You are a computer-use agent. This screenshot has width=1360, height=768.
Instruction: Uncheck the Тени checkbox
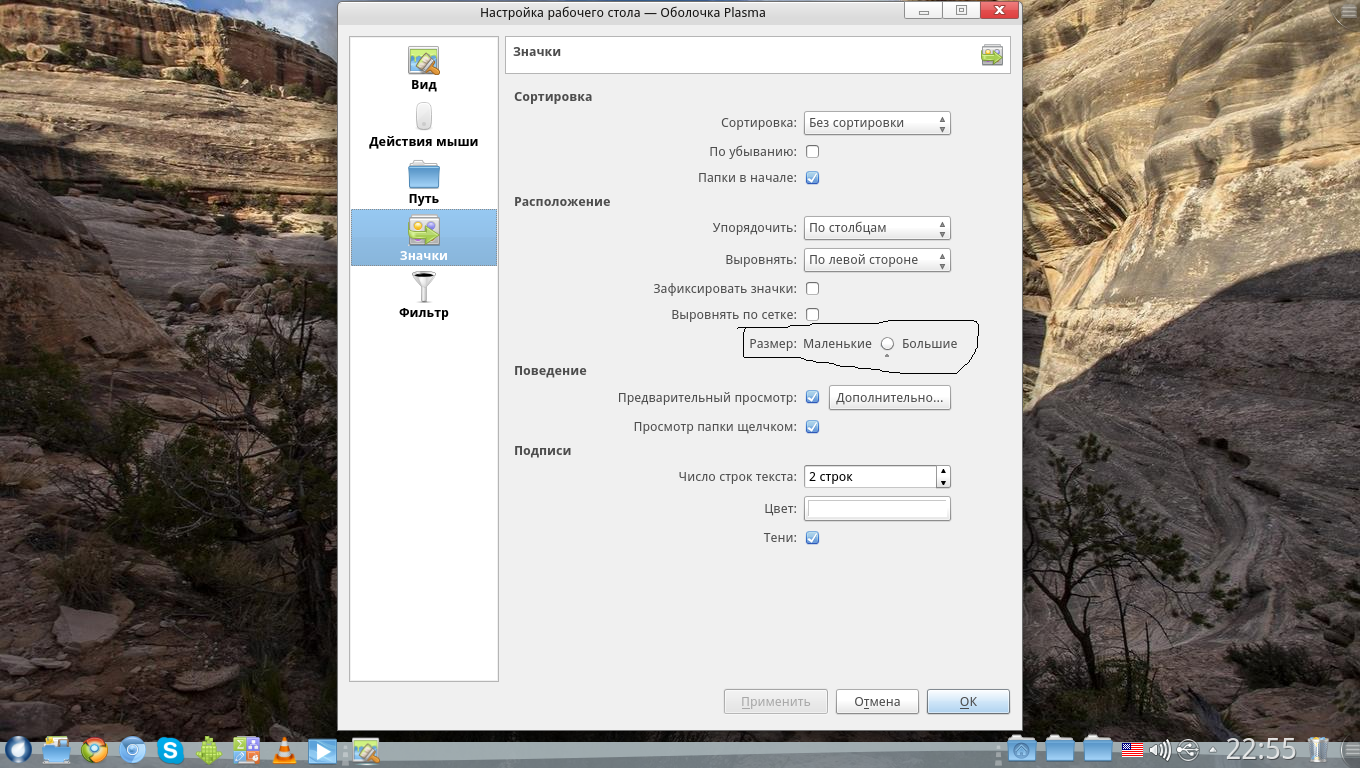point(812,538)
